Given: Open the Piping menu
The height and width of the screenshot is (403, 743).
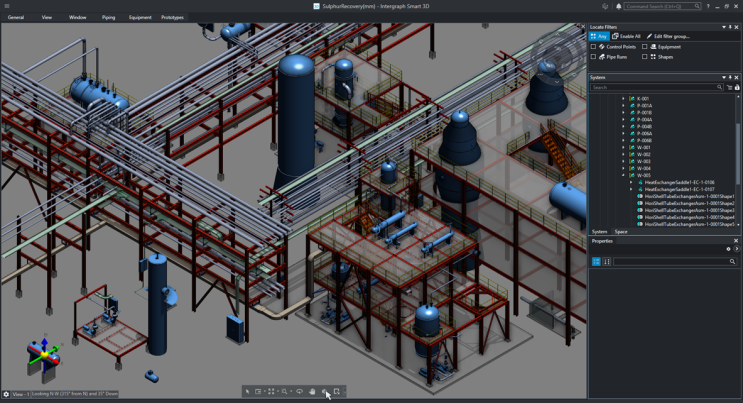Looking at the screenshot, I should 108,17.
